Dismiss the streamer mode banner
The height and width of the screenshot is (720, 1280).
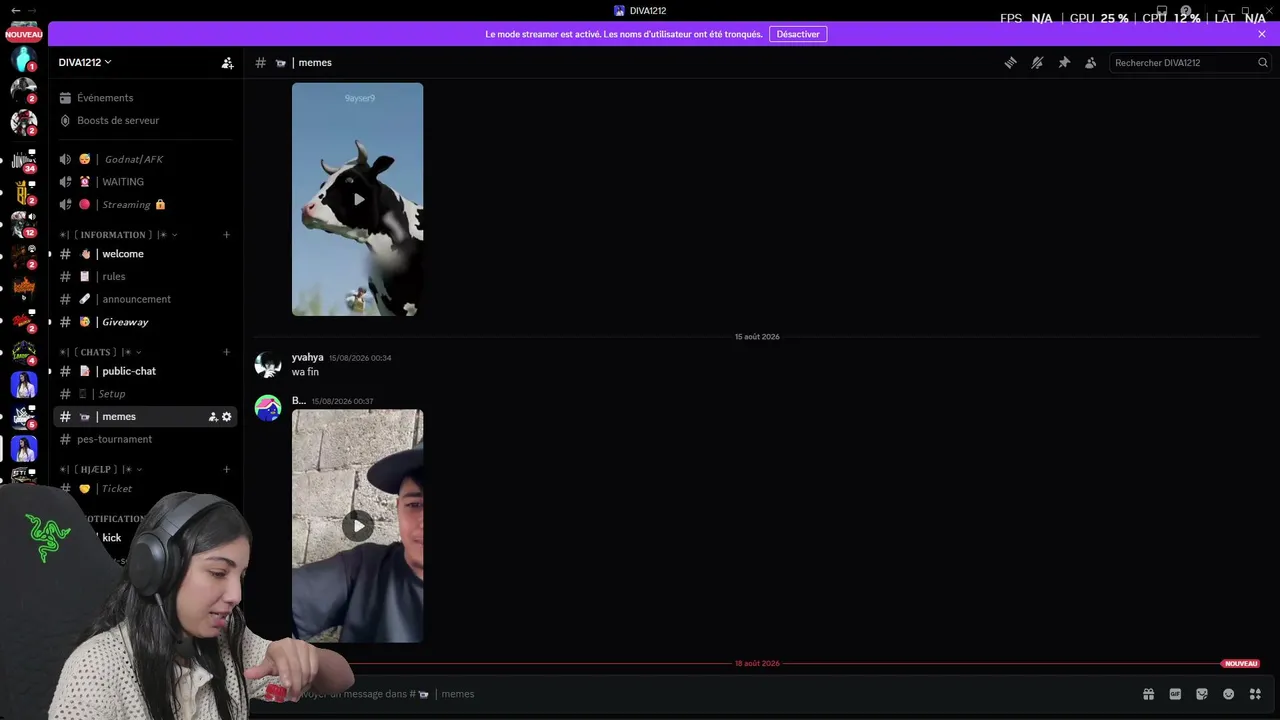1262,34
